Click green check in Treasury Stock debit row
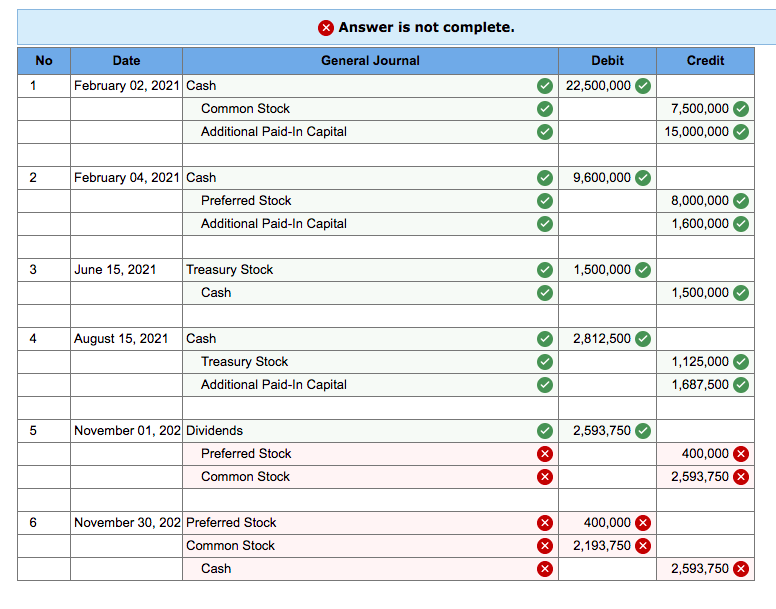Screen dimensions: 776x609 coord(545,270)
